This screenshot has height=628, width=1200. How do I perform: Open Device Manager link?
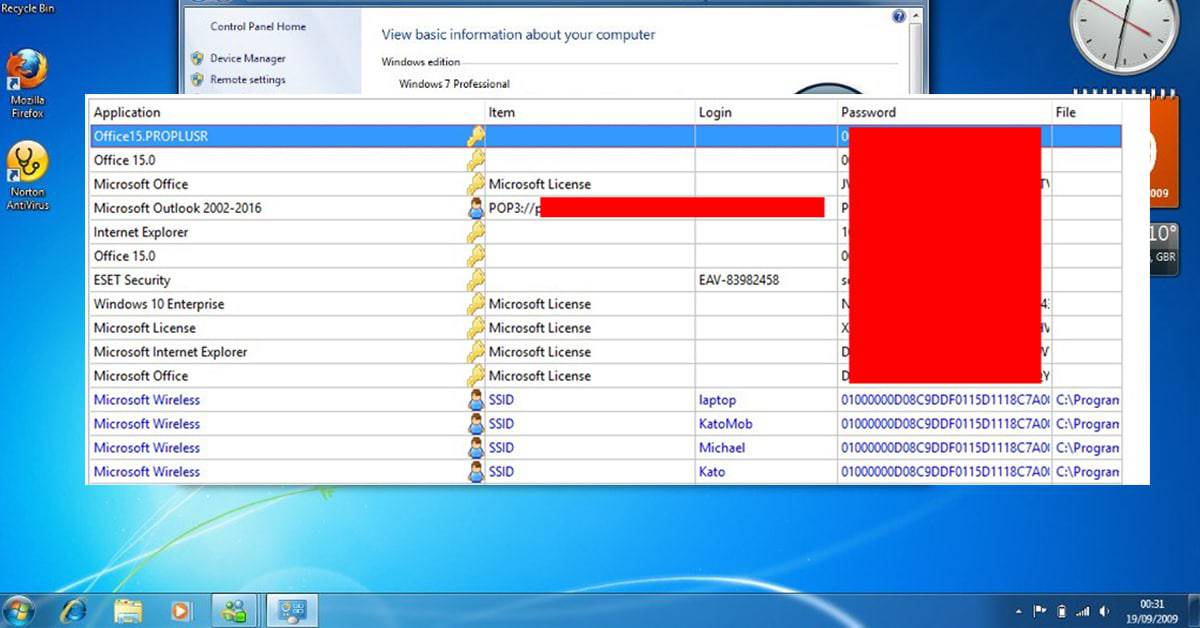[247, 59]
